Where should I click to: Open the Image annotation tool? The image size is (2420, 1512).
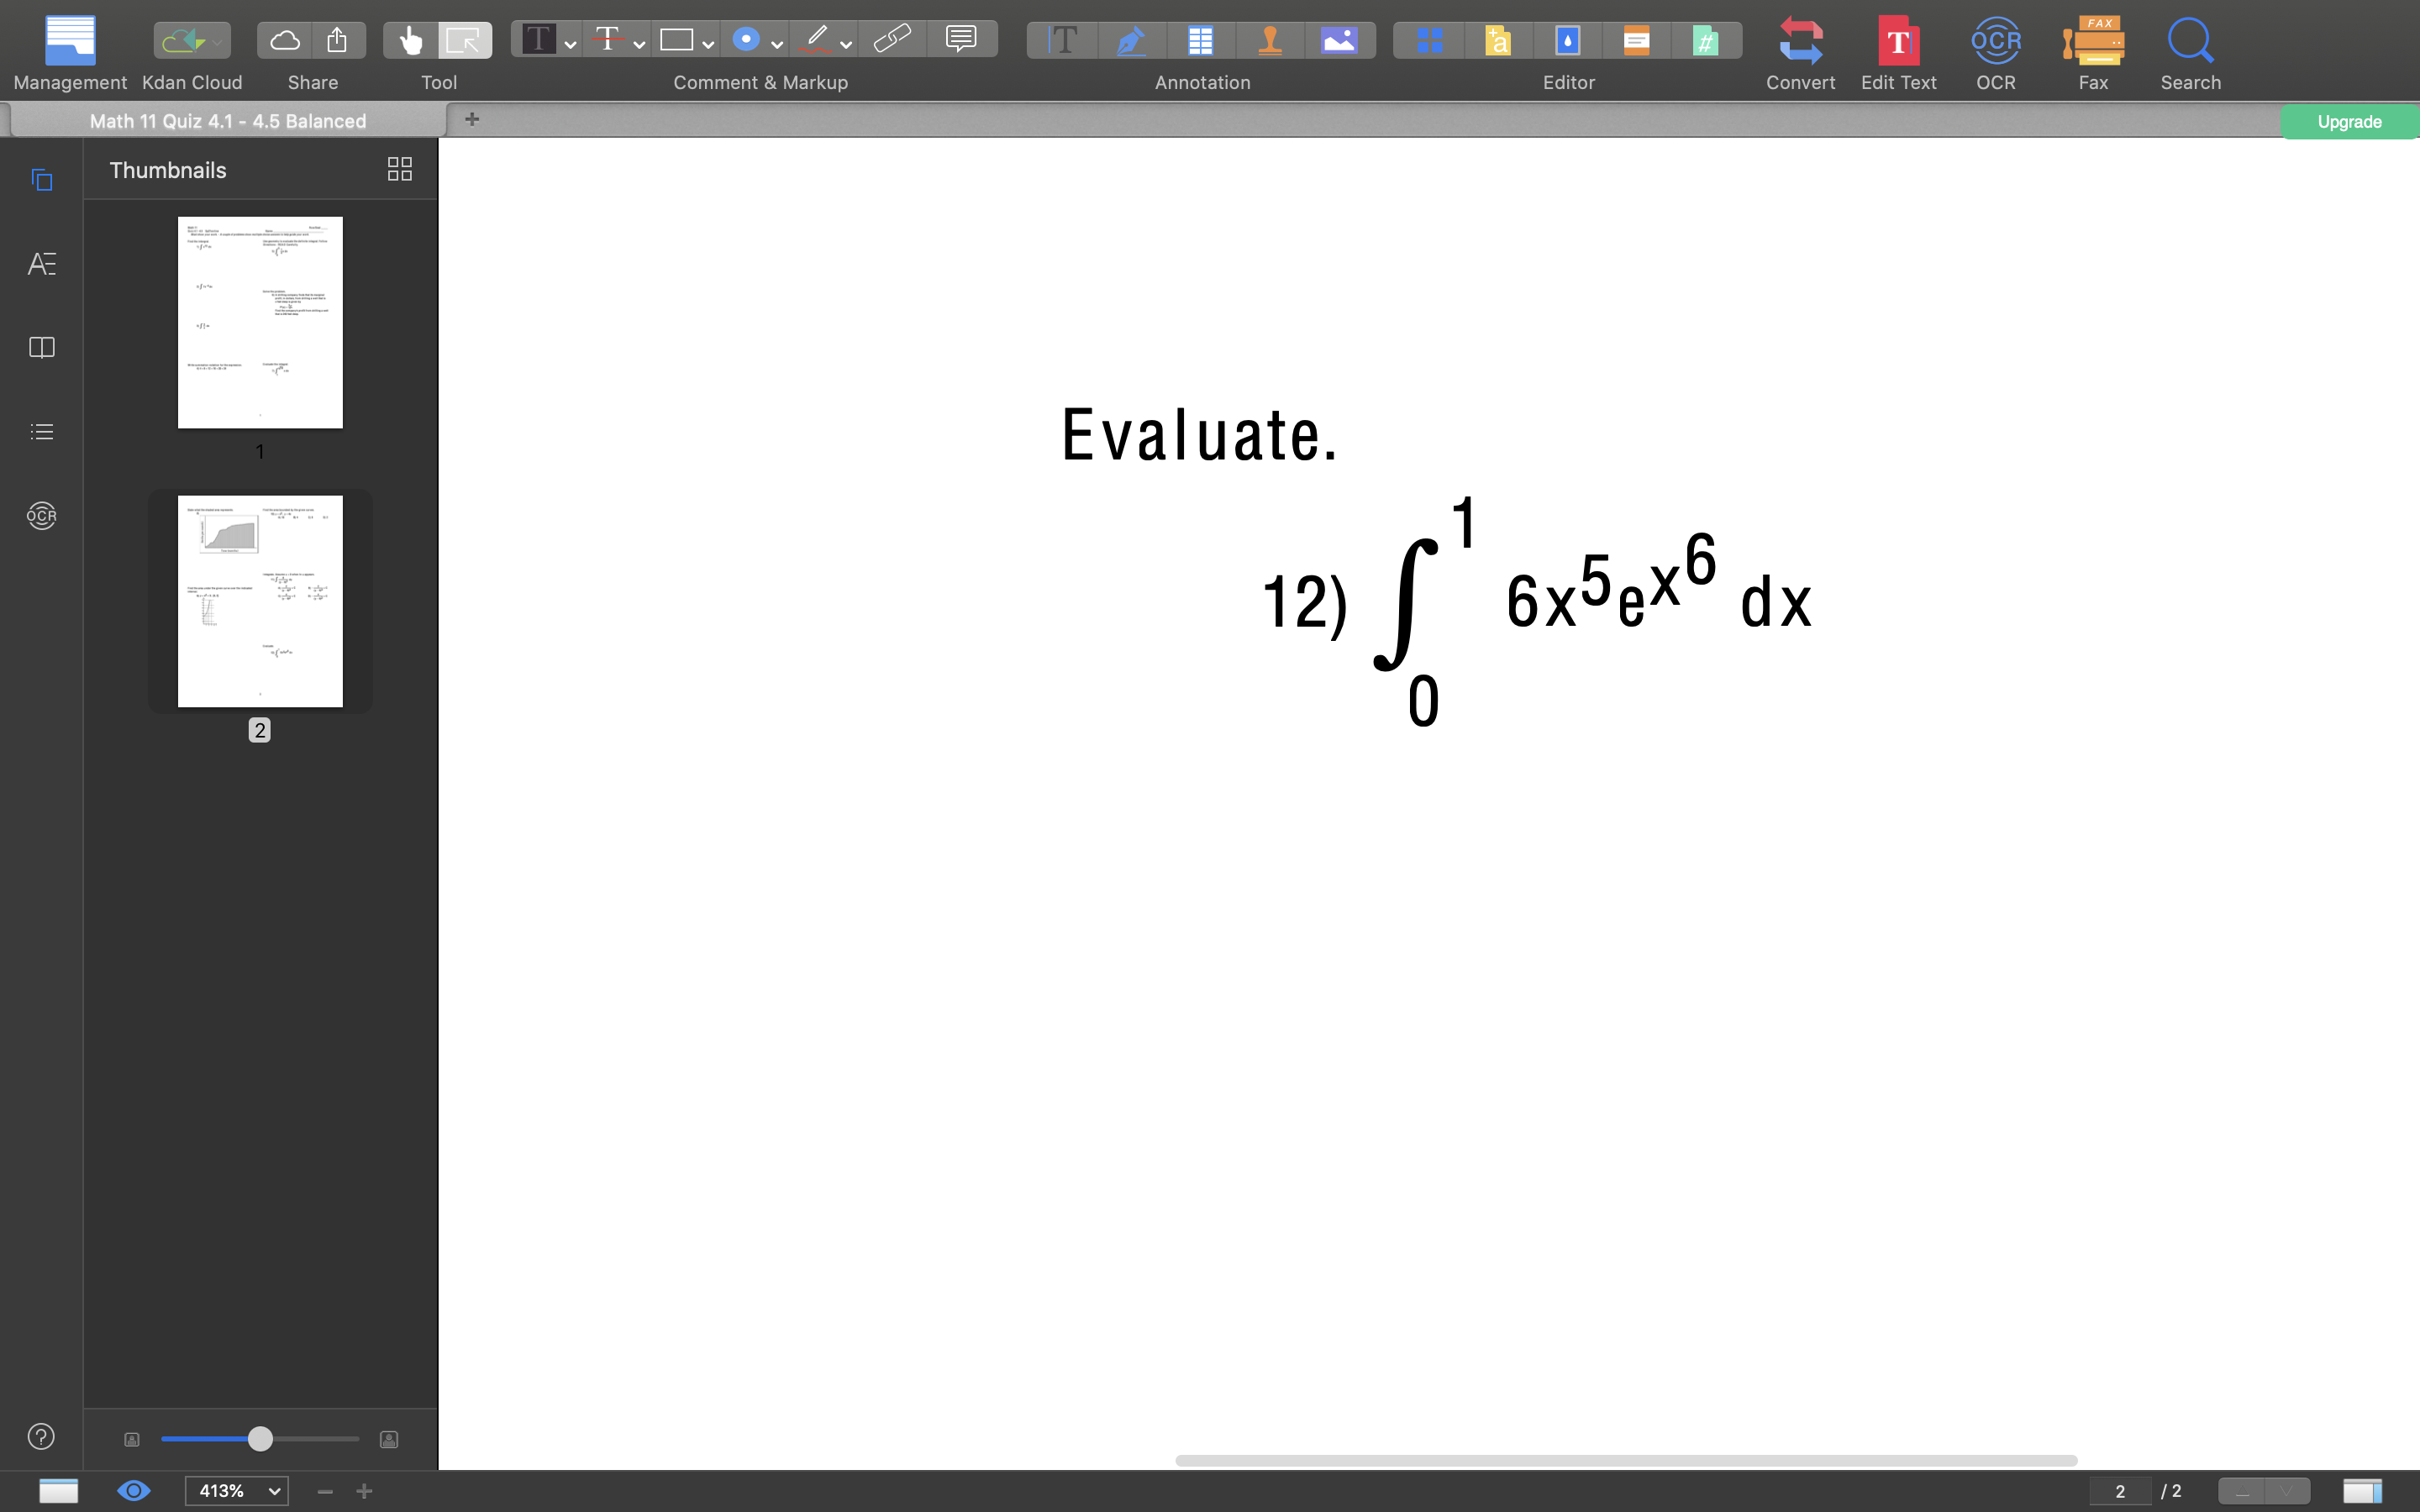coord(1340,40)
